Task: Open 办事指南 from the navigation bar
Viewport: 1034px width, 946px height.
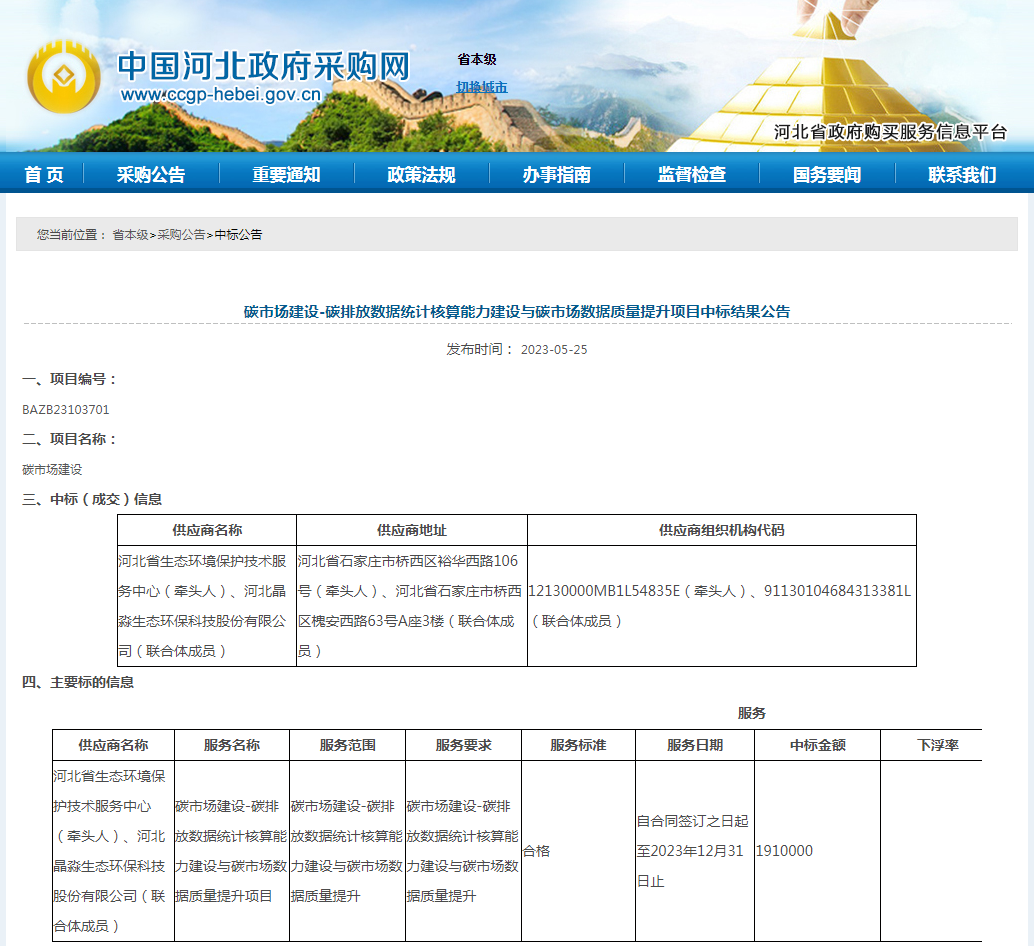Action: tap(557, 174)
